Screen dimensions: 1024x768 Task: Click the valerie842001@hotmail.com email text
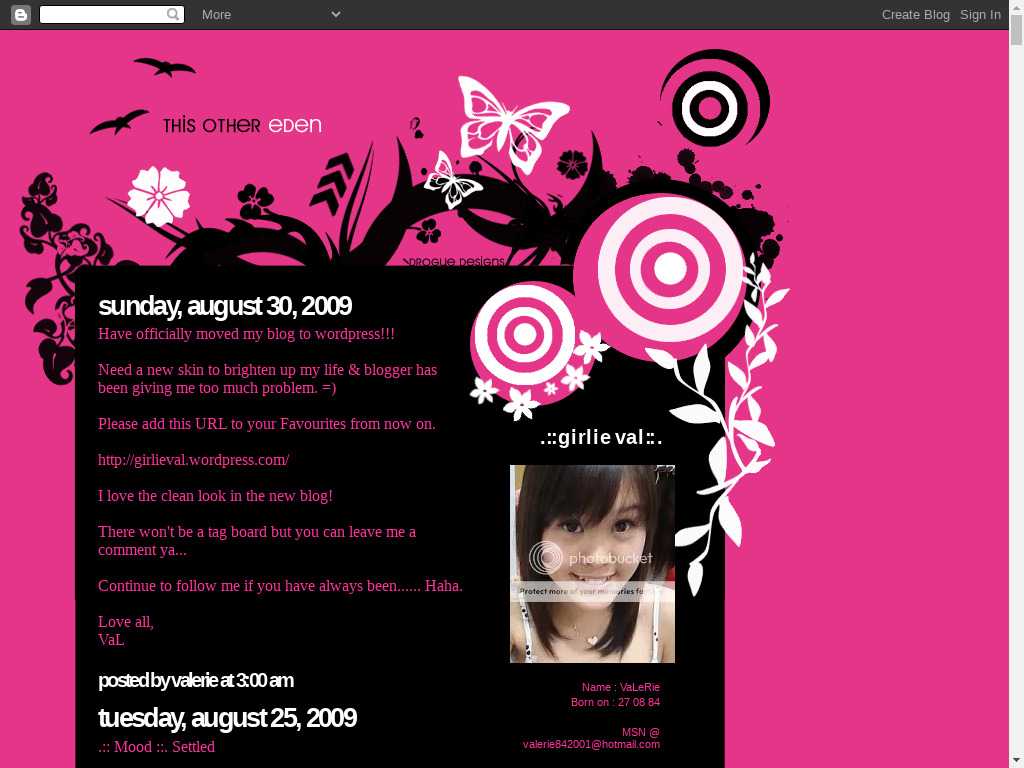click(x=591, y=744)
